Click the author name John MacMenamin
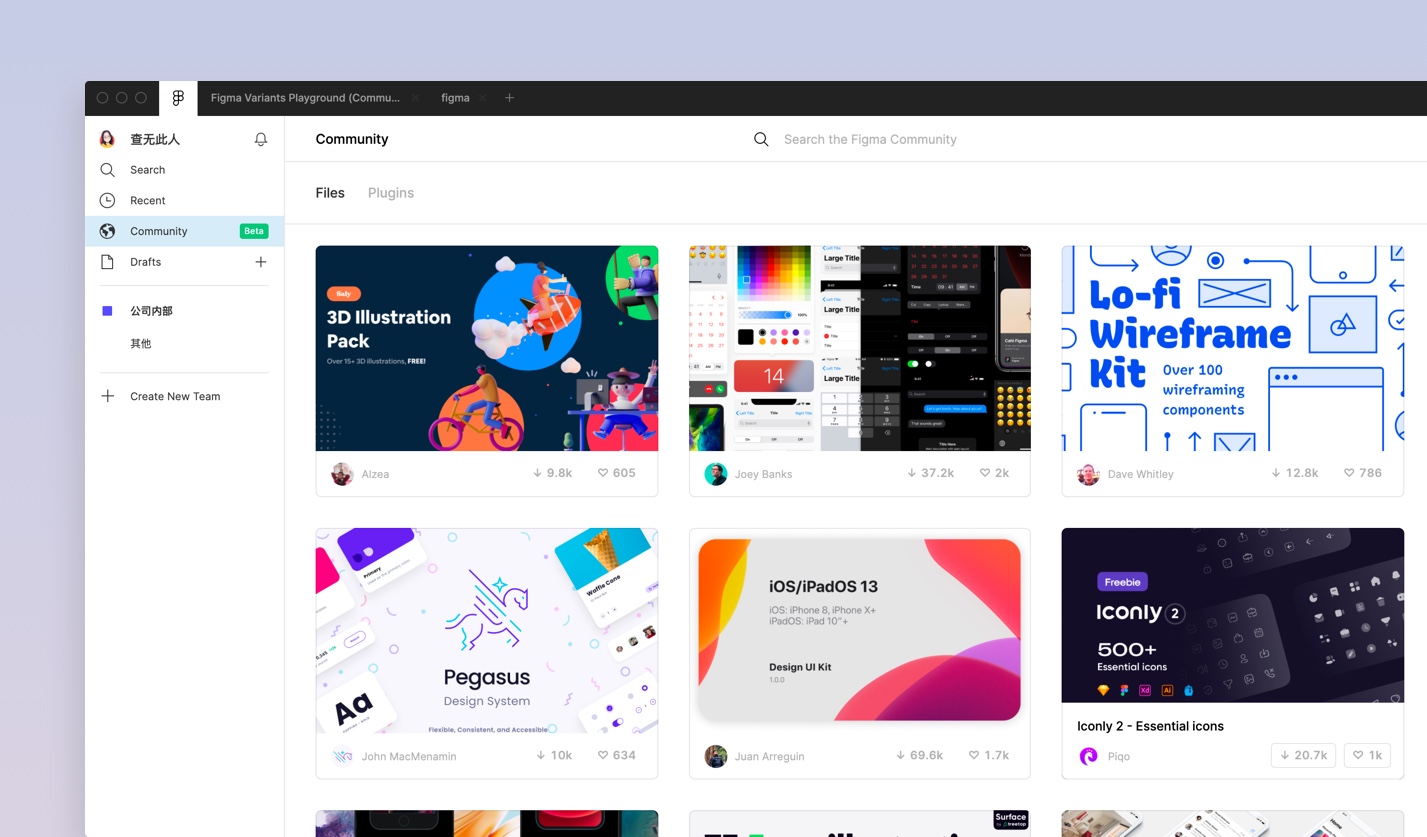Image resolution: width=1427 pixels, height=837 pixels. [x=409, y=756]
